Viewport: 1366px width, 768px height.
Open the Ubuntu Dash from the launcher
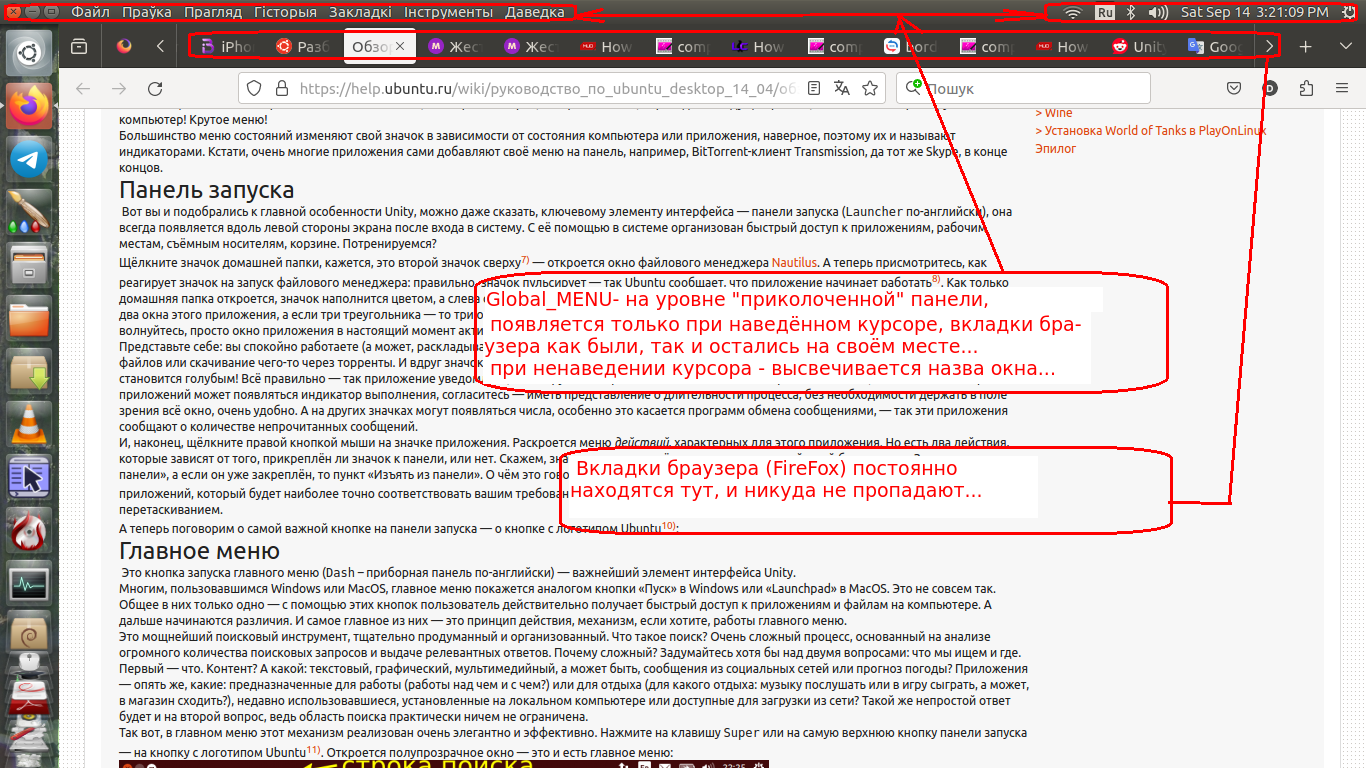pyautogui.click(x=30, y=52)
